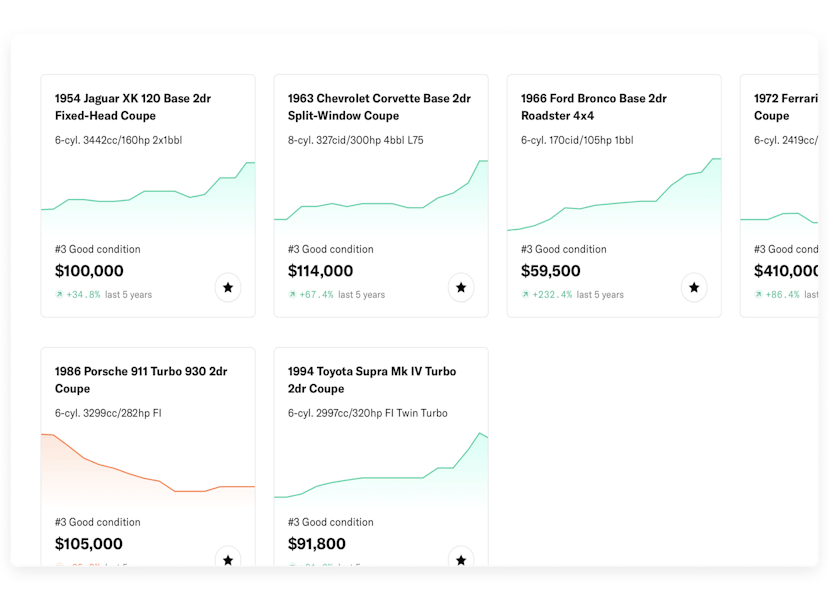Star the 1963 Chevrolet Corvette card
The height and width of the screenshot is (598, 828).
461,287
